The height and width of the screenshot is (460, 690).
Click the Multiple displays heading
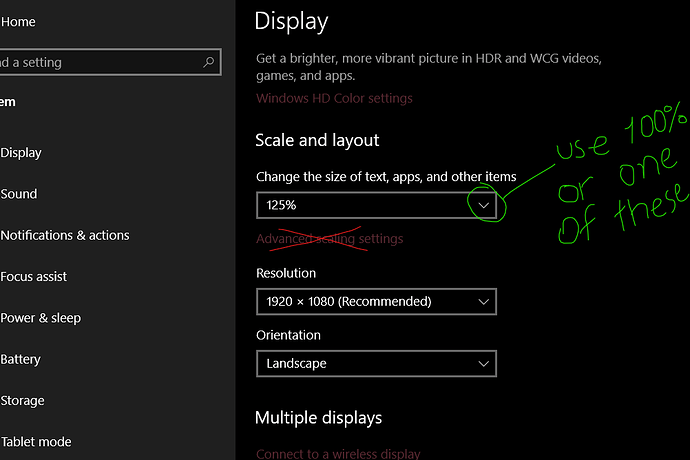point(319,418)
